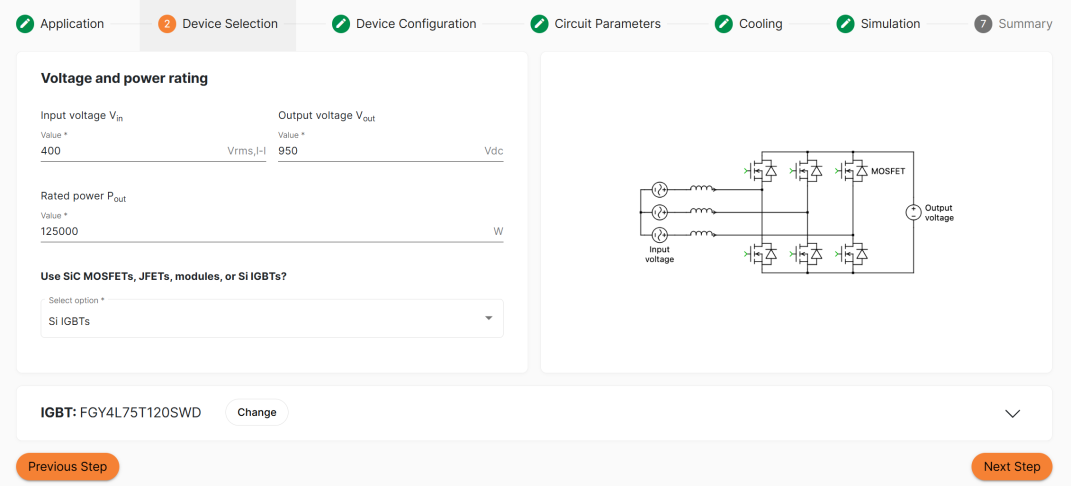1080x486 pixels.
Task: Click the Output voltage source symbol in diagram
Action: (x=913, y=212)
